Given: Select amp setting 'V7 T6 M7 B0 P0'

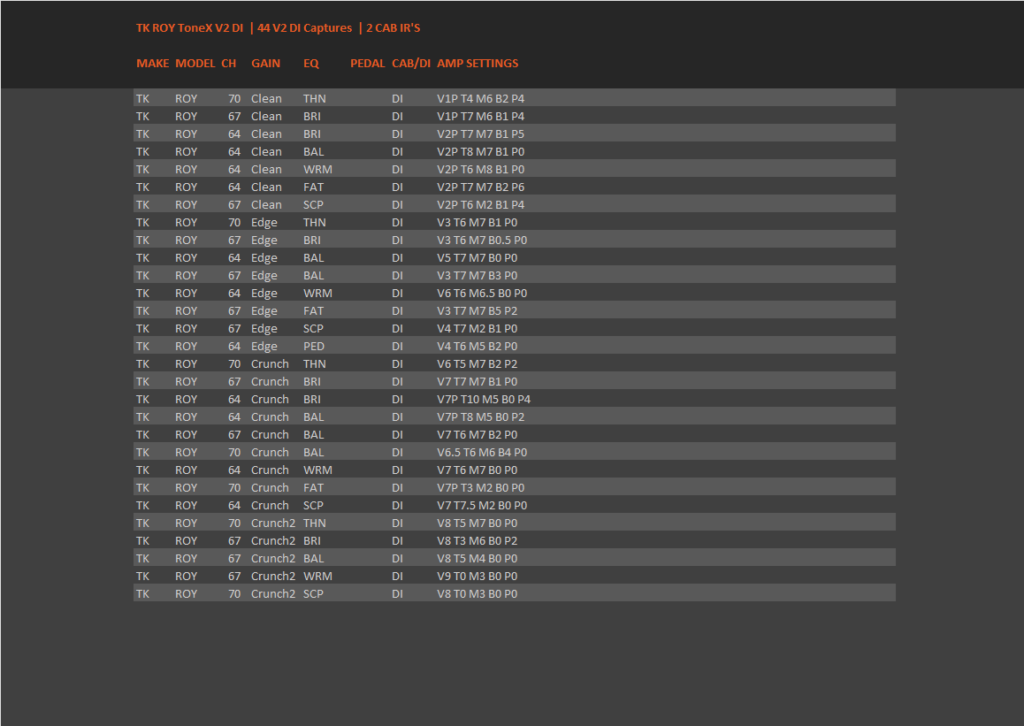Looking at the screenshot, I should click(477, 469).
